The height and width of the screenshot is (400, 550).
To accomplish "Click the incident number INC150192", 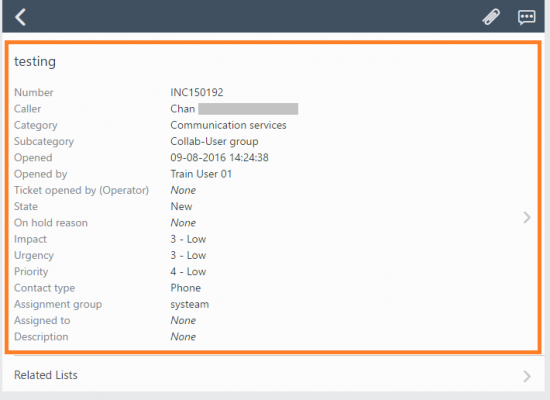I will point(197,93).
